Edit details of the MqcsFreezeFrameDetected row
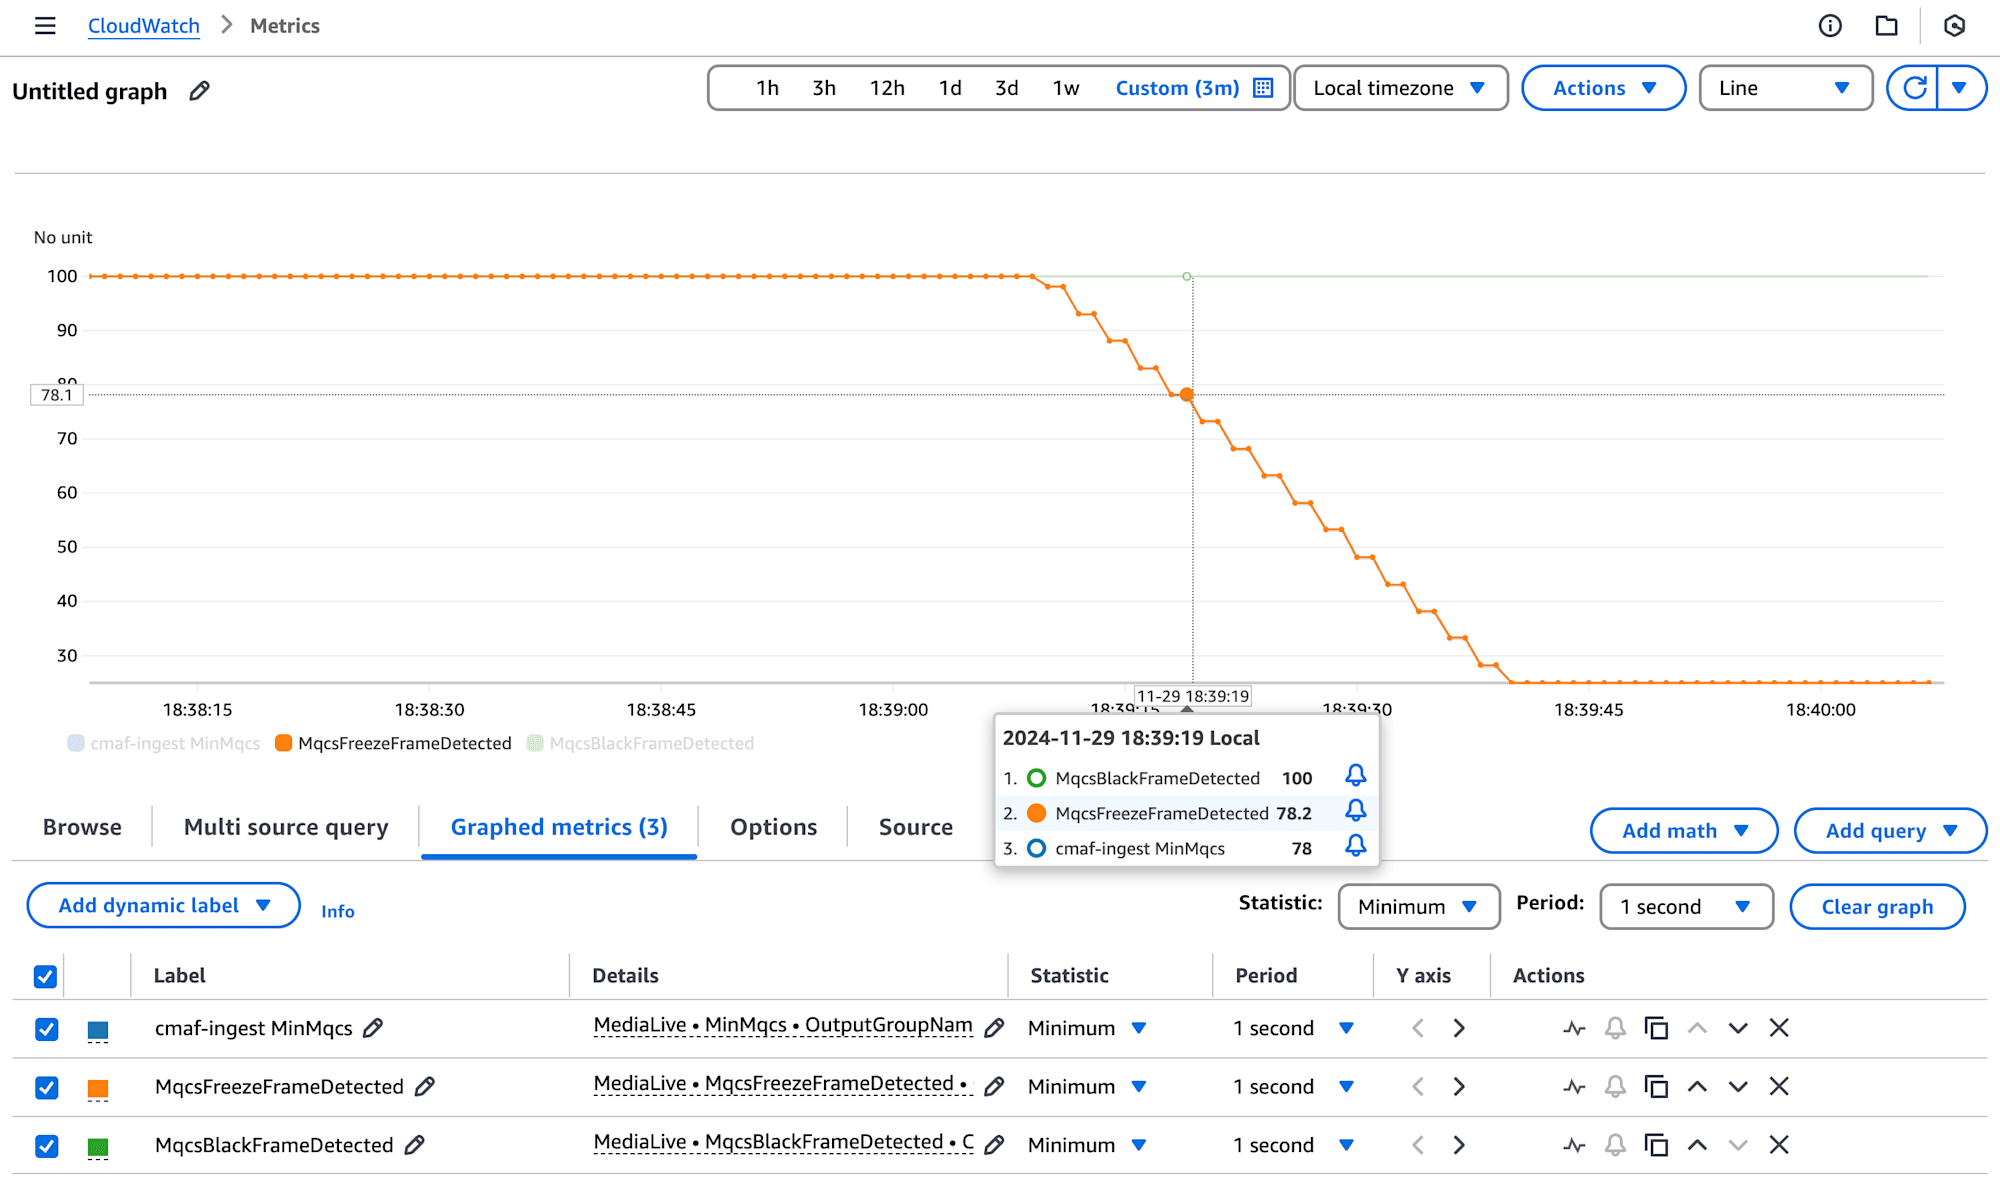The width and height of the screenshot is (2000, 1202). [x=993, y=1086]
